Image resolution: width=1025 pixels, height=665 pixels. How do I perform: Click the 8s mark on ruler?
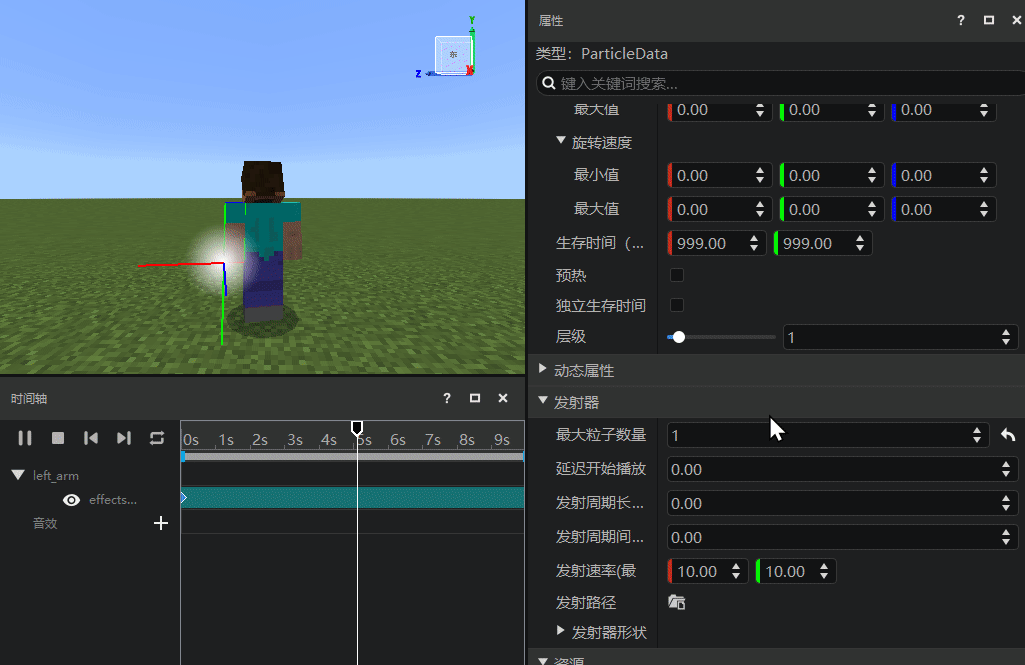[467, 440]
